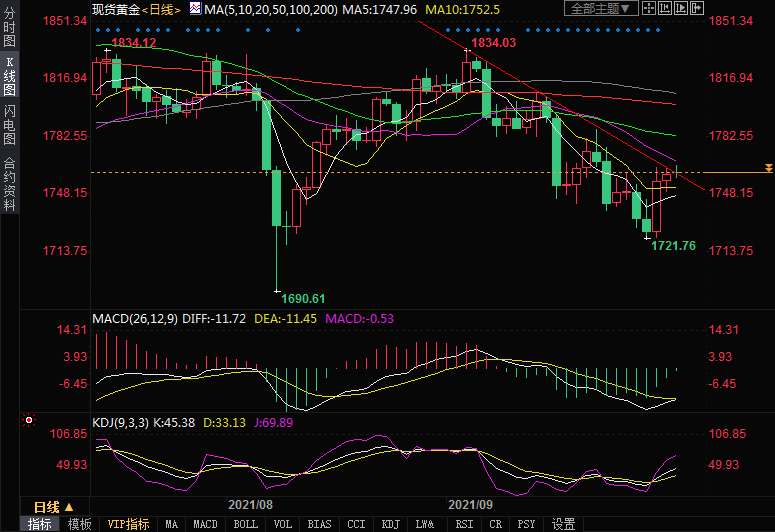775x532 pixels.
Task: Open the 闪电图 sidebar tab
Action: (x=9, y=124)
